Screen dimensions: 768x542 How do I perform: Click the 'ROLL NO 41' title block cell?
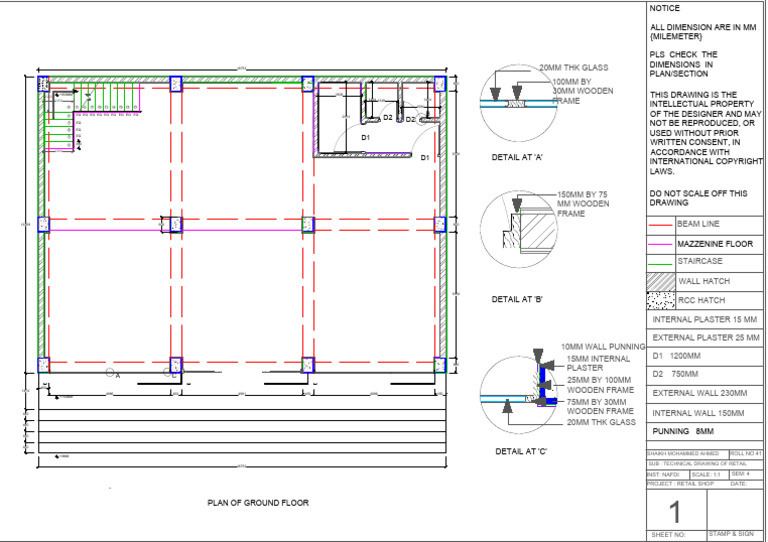(745, 453)
